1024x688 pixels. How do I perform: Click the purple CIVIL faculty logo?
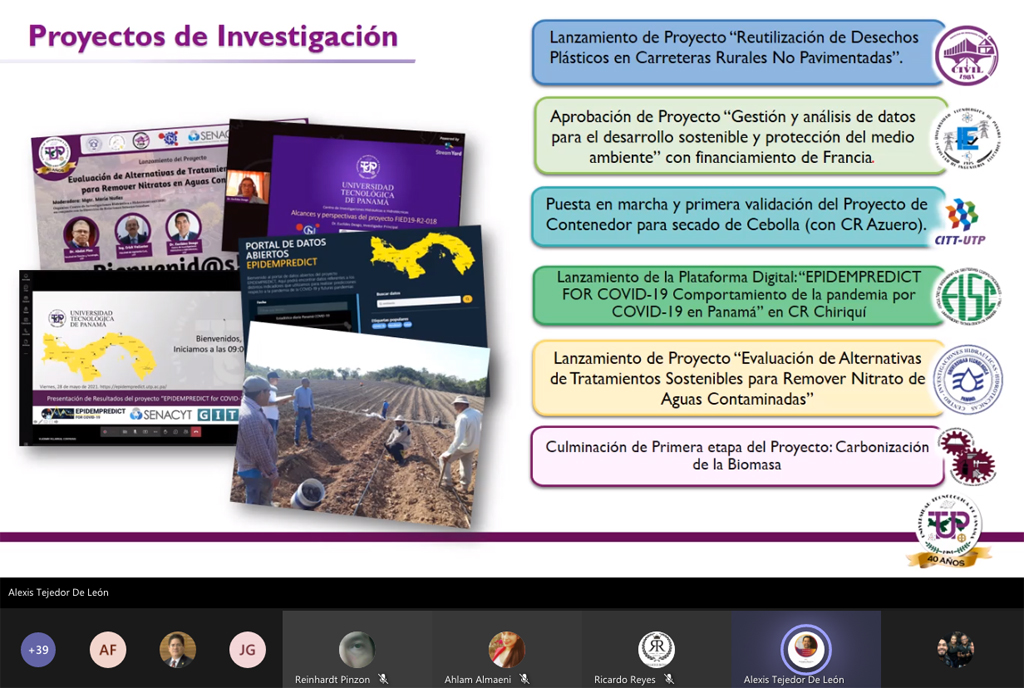pyautogui.click(x=965, y=54)
